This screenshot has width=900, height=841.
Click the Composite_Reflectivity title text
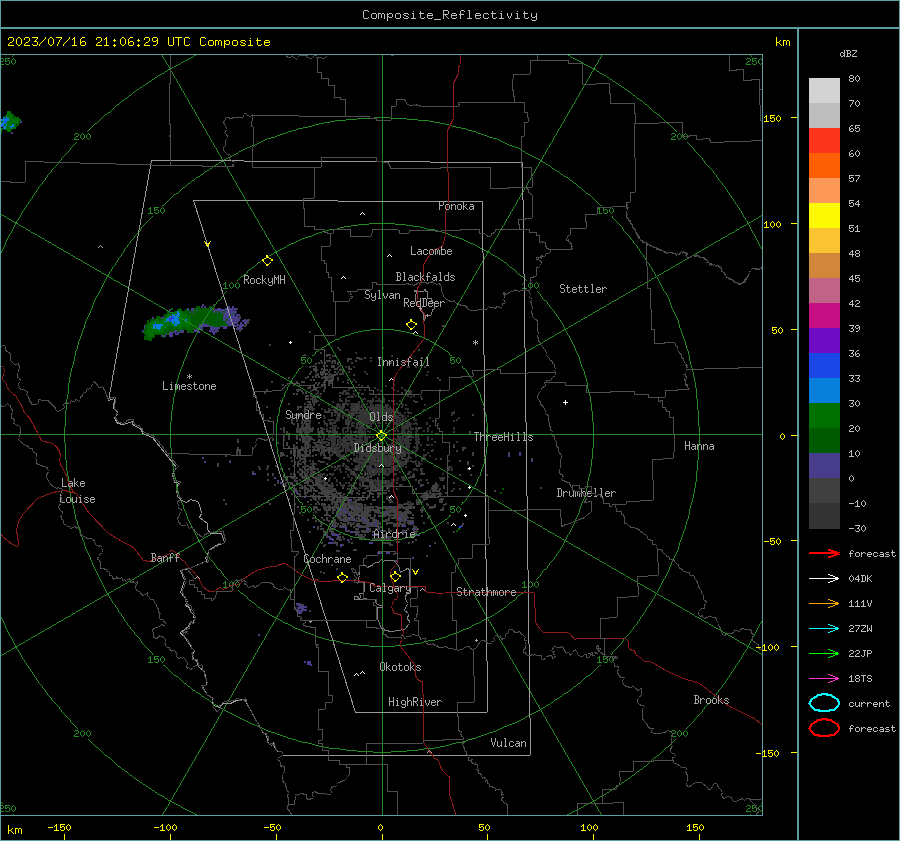pyautogui.click(x=449, y=15)
